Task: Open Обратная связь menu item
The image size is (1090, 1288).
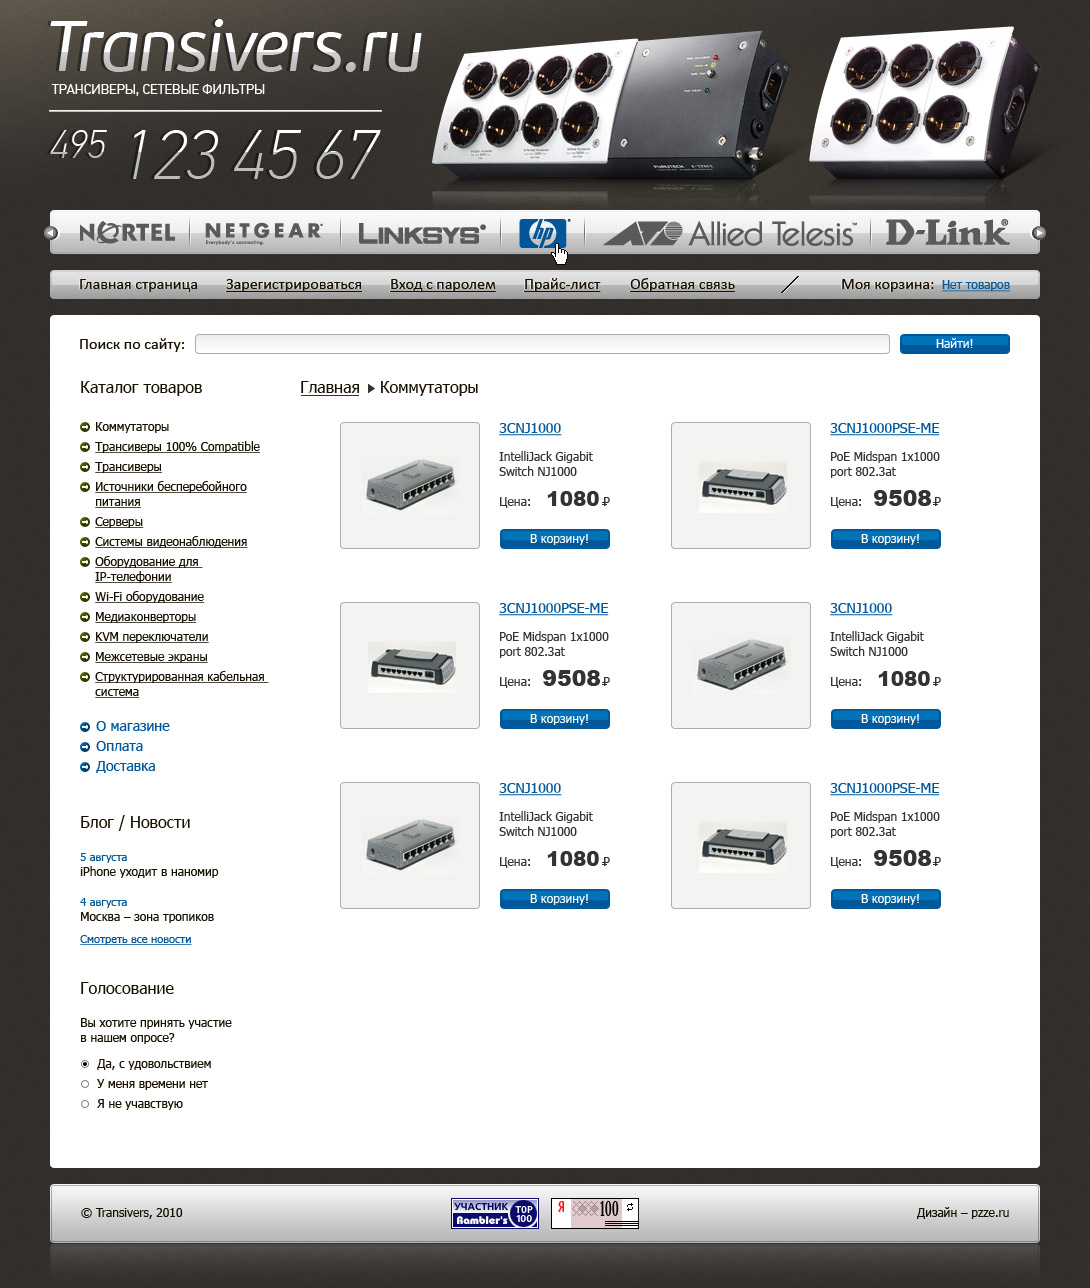Action: tap(682, 285)
